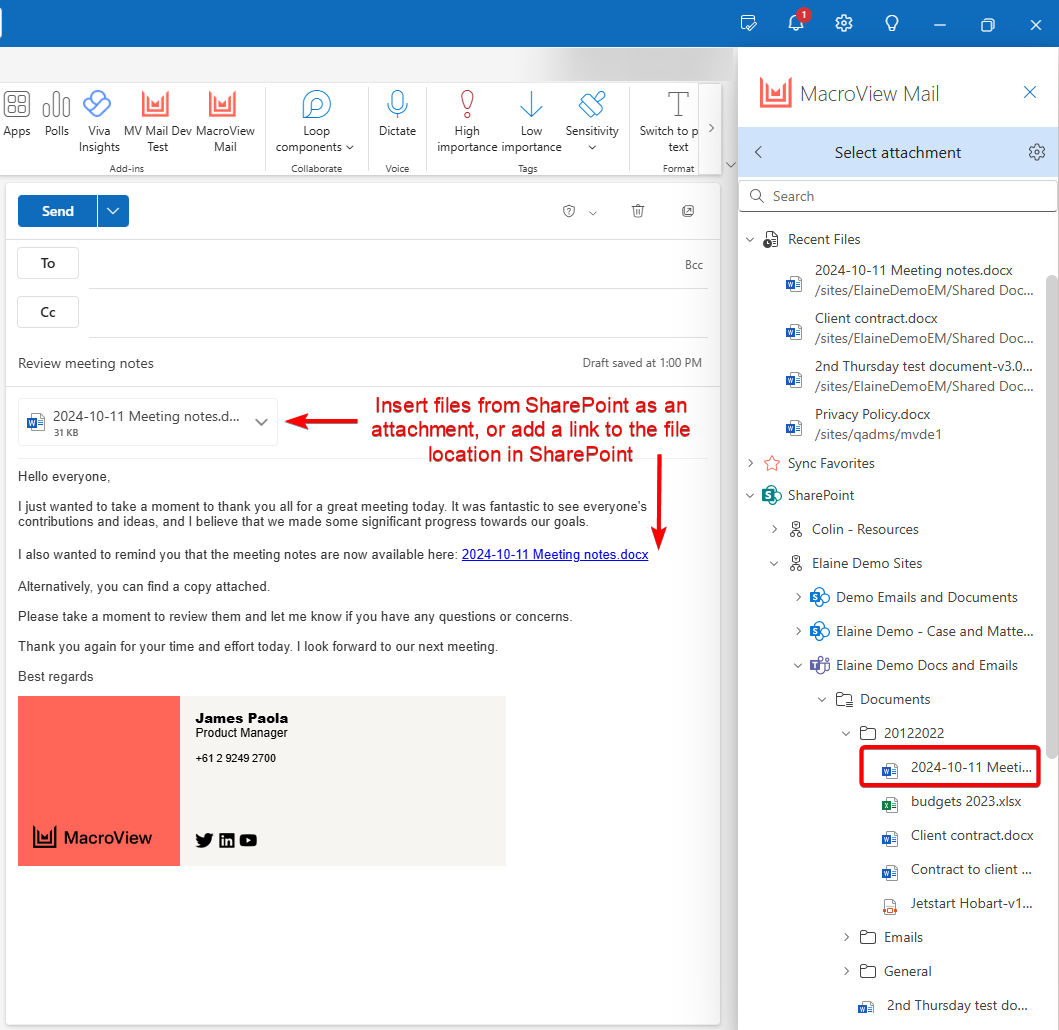The width and height of the screenshot is (1059, 1030).
Task: Open the Polls add-in icon
Action: pos(56,110)
